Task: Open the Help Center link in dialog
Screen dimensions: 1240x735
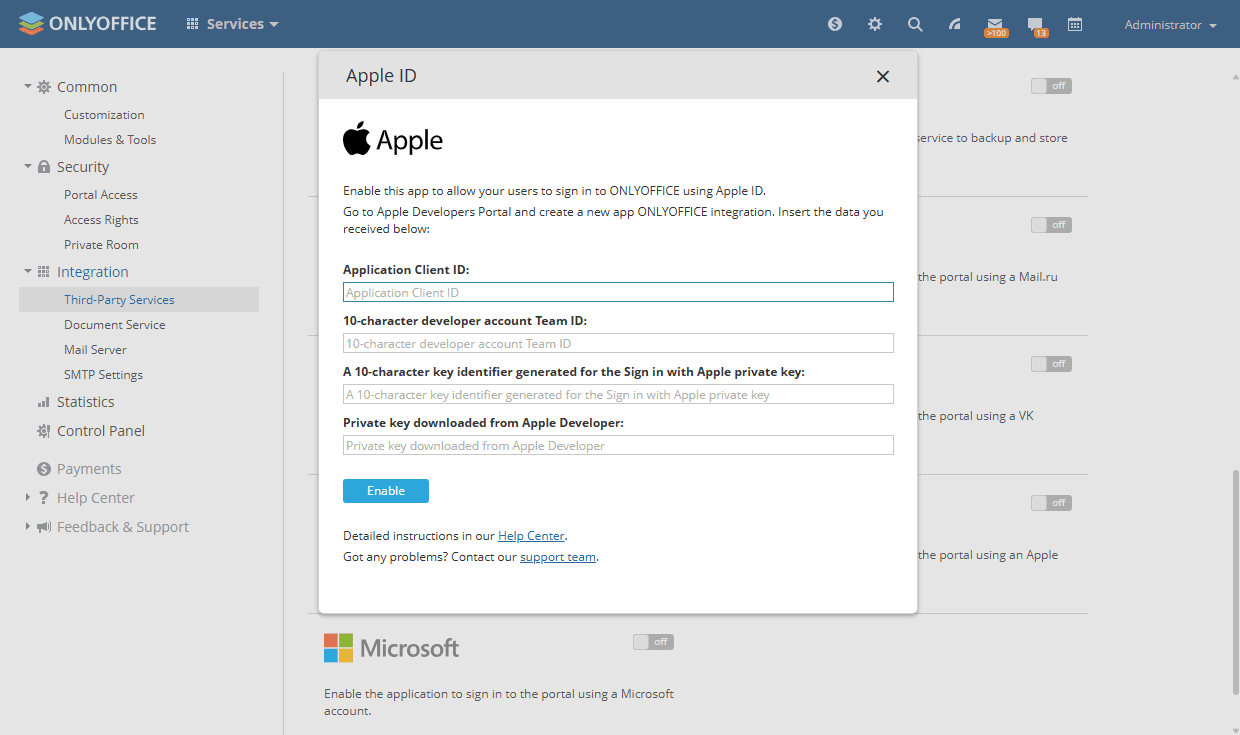Action: [531, 536]
